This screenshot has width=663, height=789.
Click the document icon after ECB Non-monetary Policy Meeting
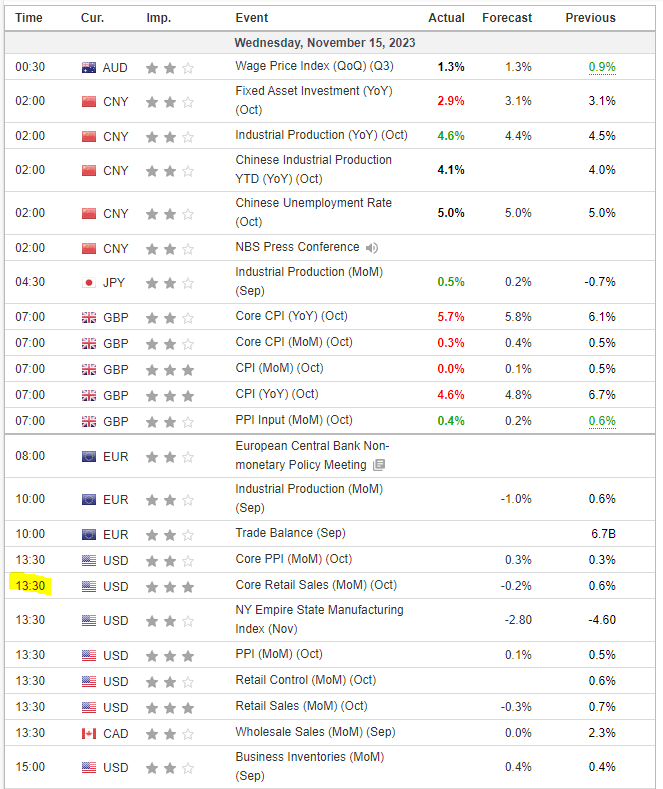tap(379, 466)
